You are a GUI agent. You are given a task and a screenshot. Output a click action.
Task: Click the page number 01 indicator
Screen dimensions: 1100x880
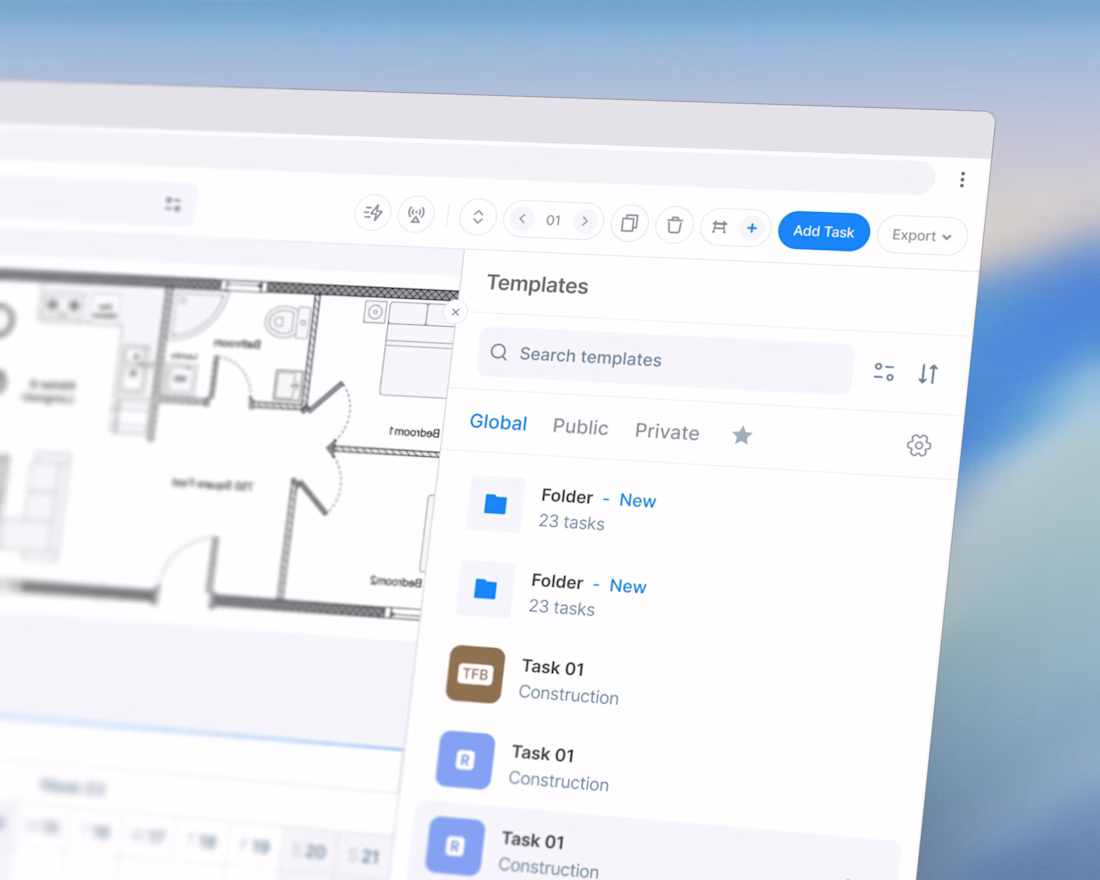[x=554, y=220]
